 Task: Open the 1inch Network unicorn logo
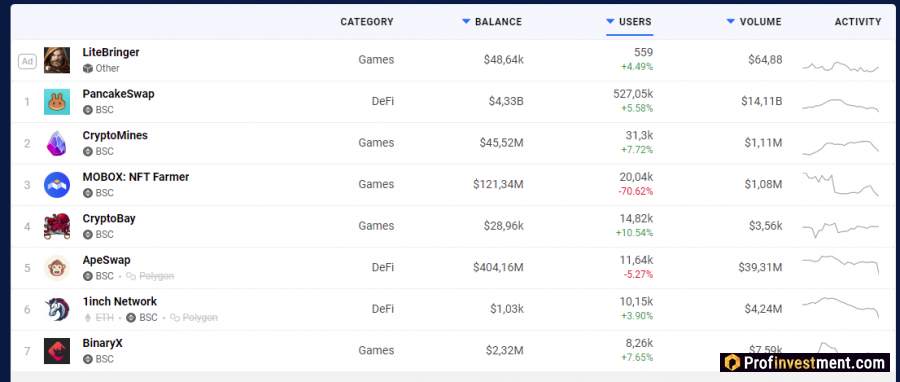click(57, 310)
